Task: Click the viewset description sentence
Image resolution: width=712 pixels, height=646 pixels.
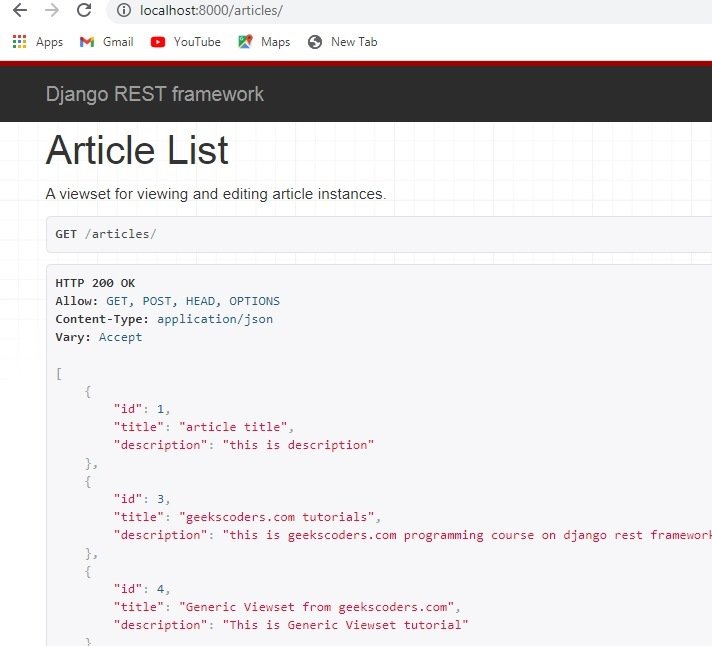Action: 216,194
